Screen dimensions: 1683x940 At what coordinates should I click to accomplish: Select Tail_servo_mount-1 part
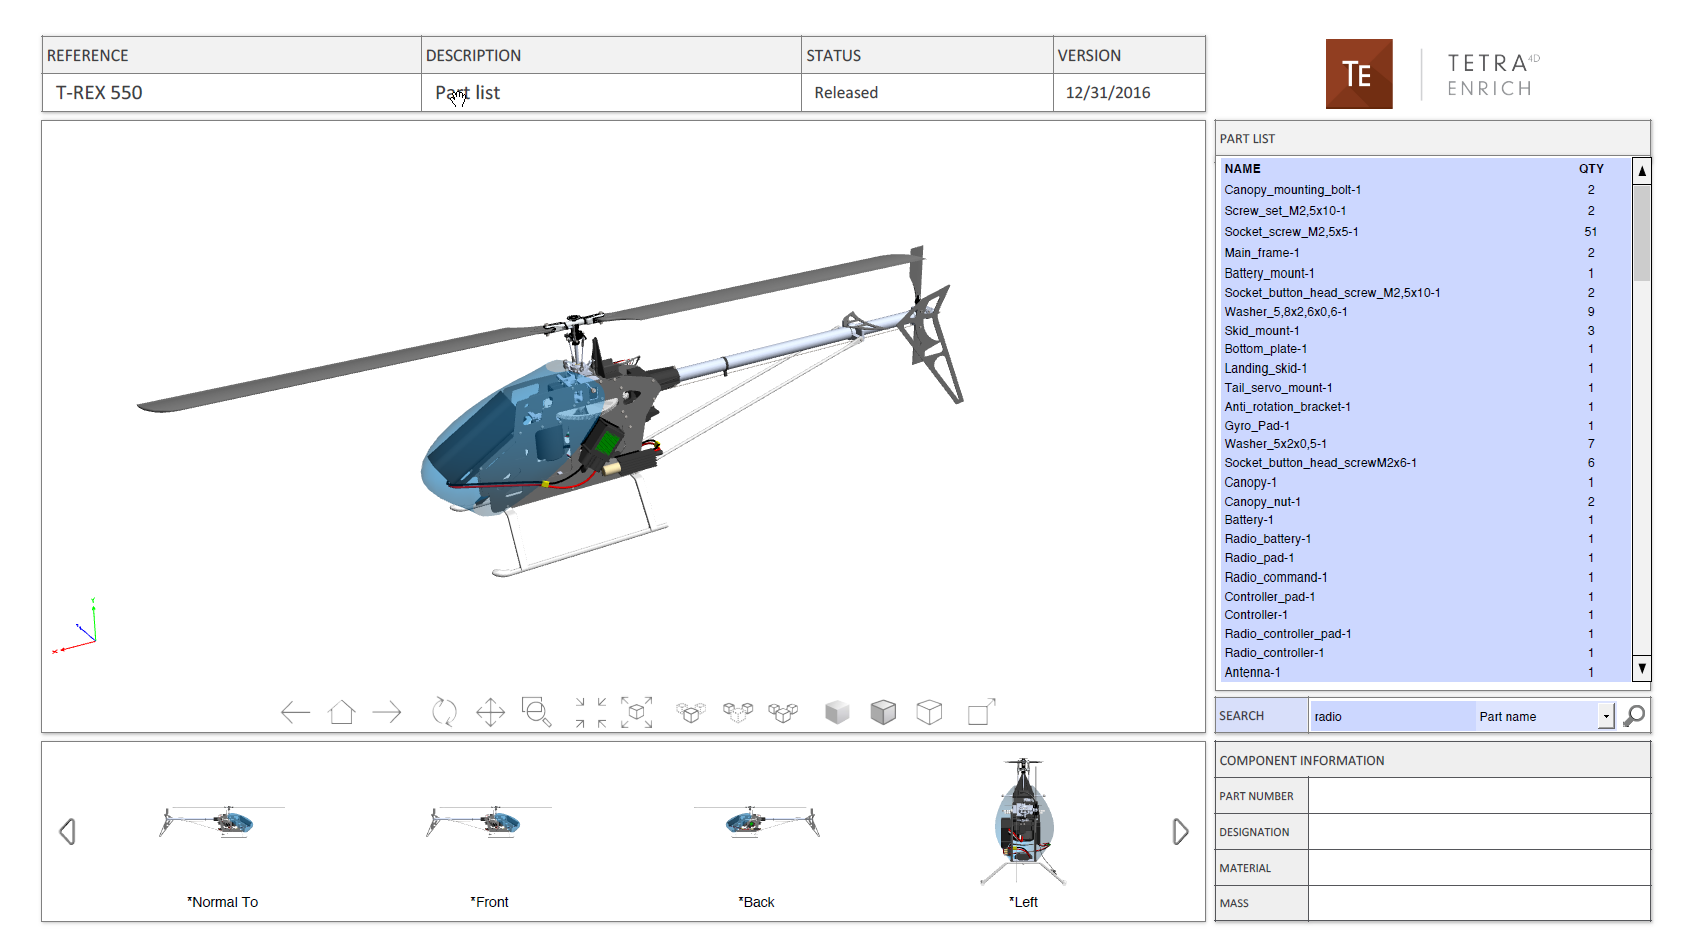[1424, 388]
